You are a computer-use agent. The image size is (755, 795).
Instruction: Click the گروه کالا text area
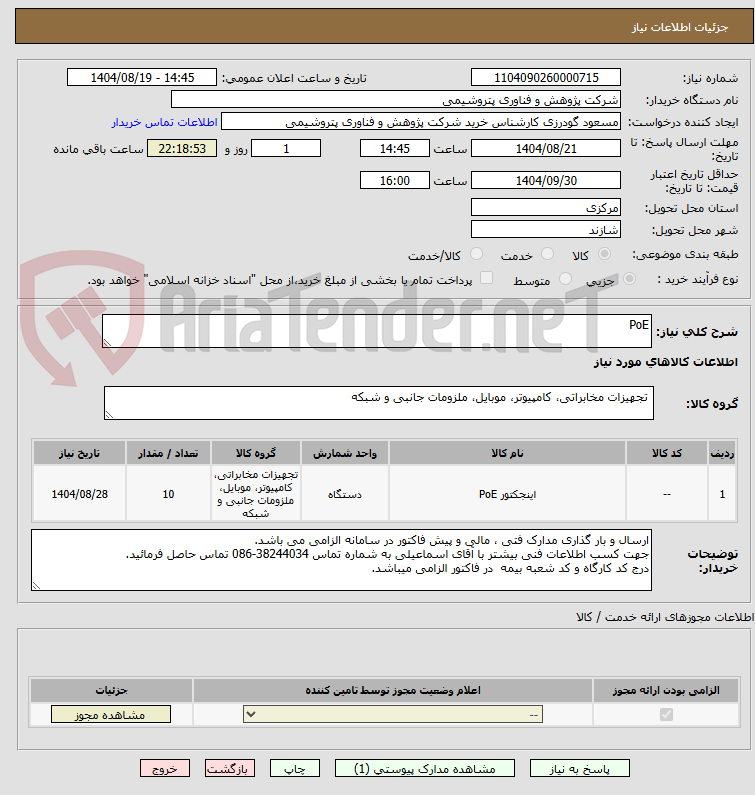379,403
